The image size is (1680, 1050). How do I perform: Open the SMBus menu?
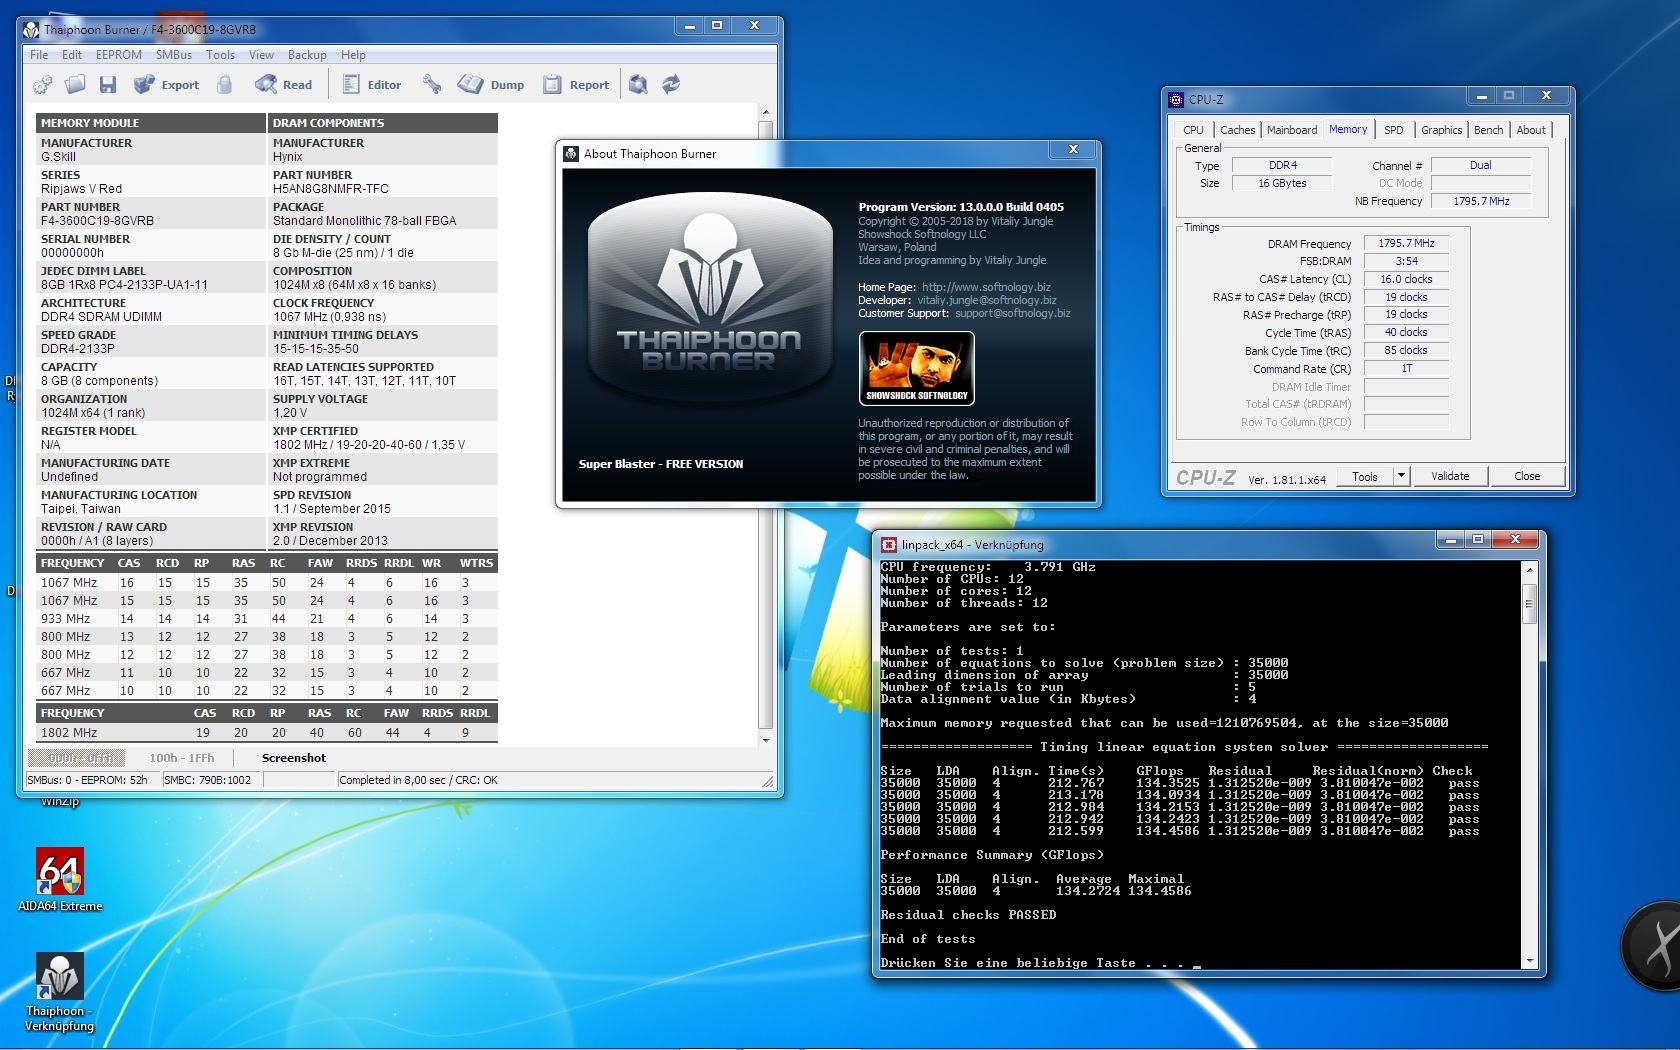click(174, 55)
